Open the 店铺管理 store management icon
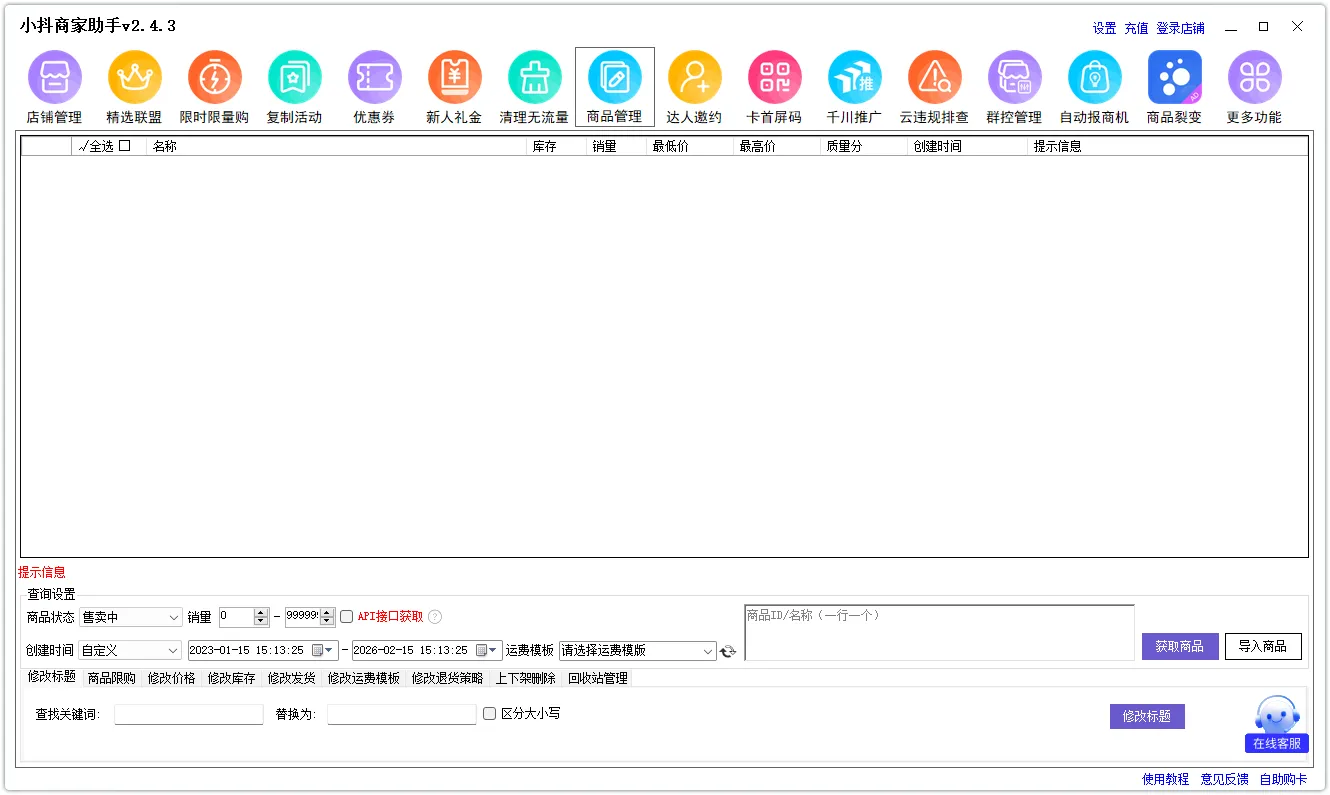The width and height of the screenshot is (1330, 795). coord(54,78)
